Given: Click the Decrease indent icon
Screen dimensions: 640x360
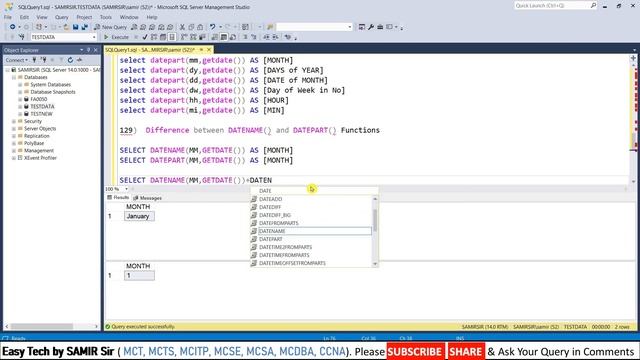Looking at the screenshot, I should tap(266, 37).
